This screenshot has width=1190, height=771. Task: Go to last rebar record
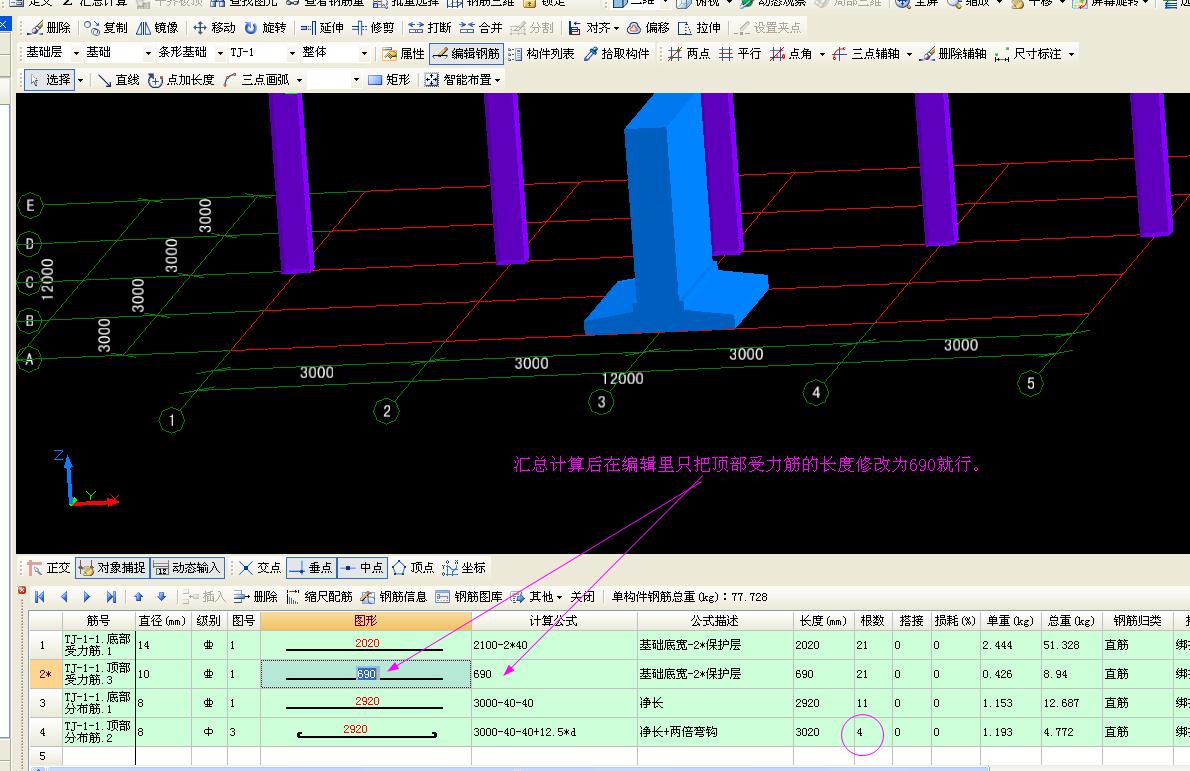111,597
